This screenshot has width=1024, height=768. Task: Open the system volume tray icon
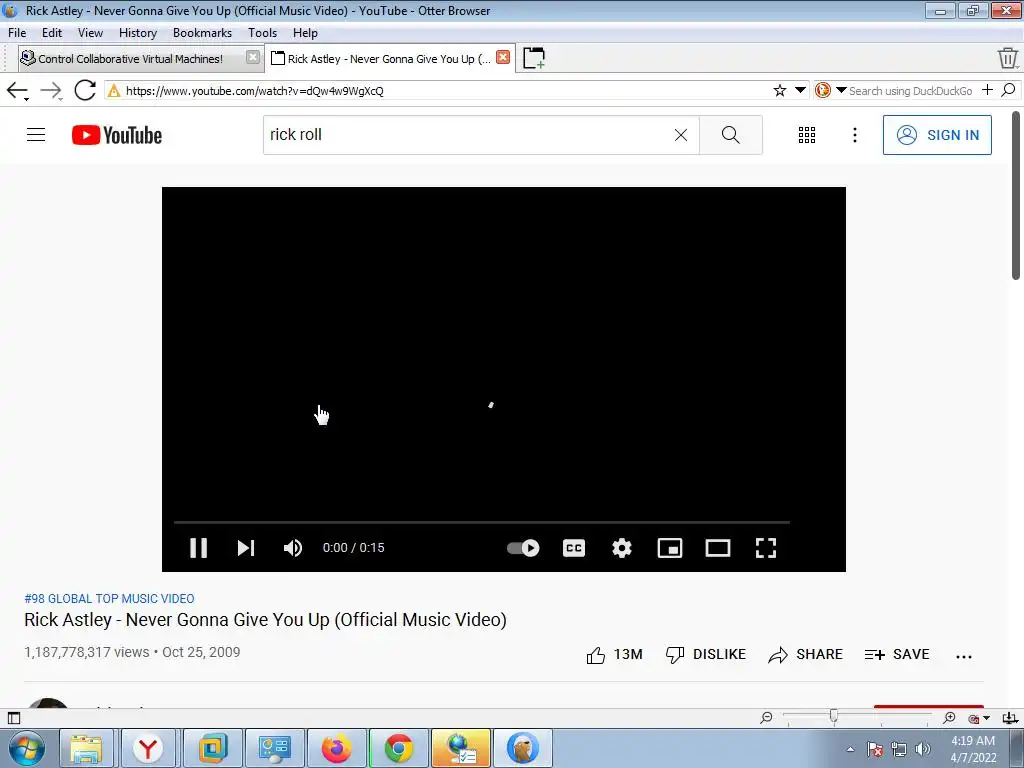923,749
